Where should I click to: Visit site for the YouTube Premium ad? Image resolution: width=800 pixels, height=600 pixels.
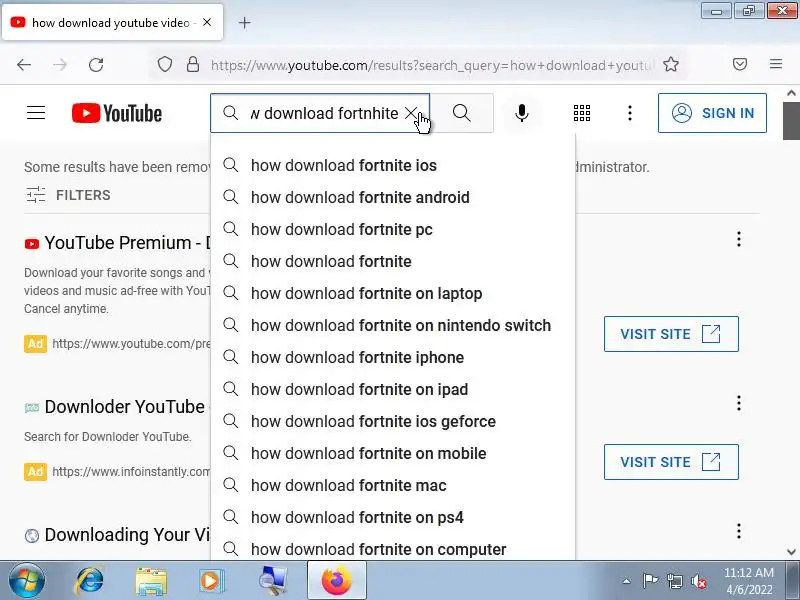(671, 334)
